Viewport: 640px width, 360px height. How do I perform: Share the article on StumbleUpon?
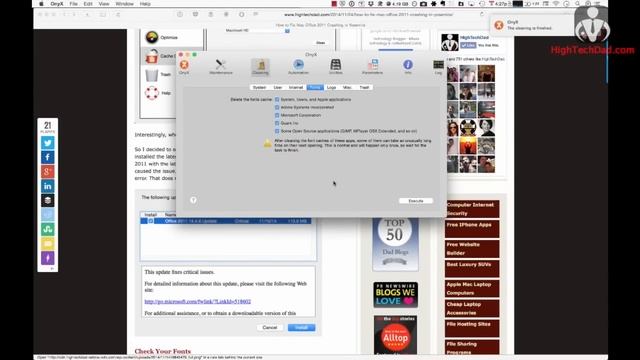(48, 229)
